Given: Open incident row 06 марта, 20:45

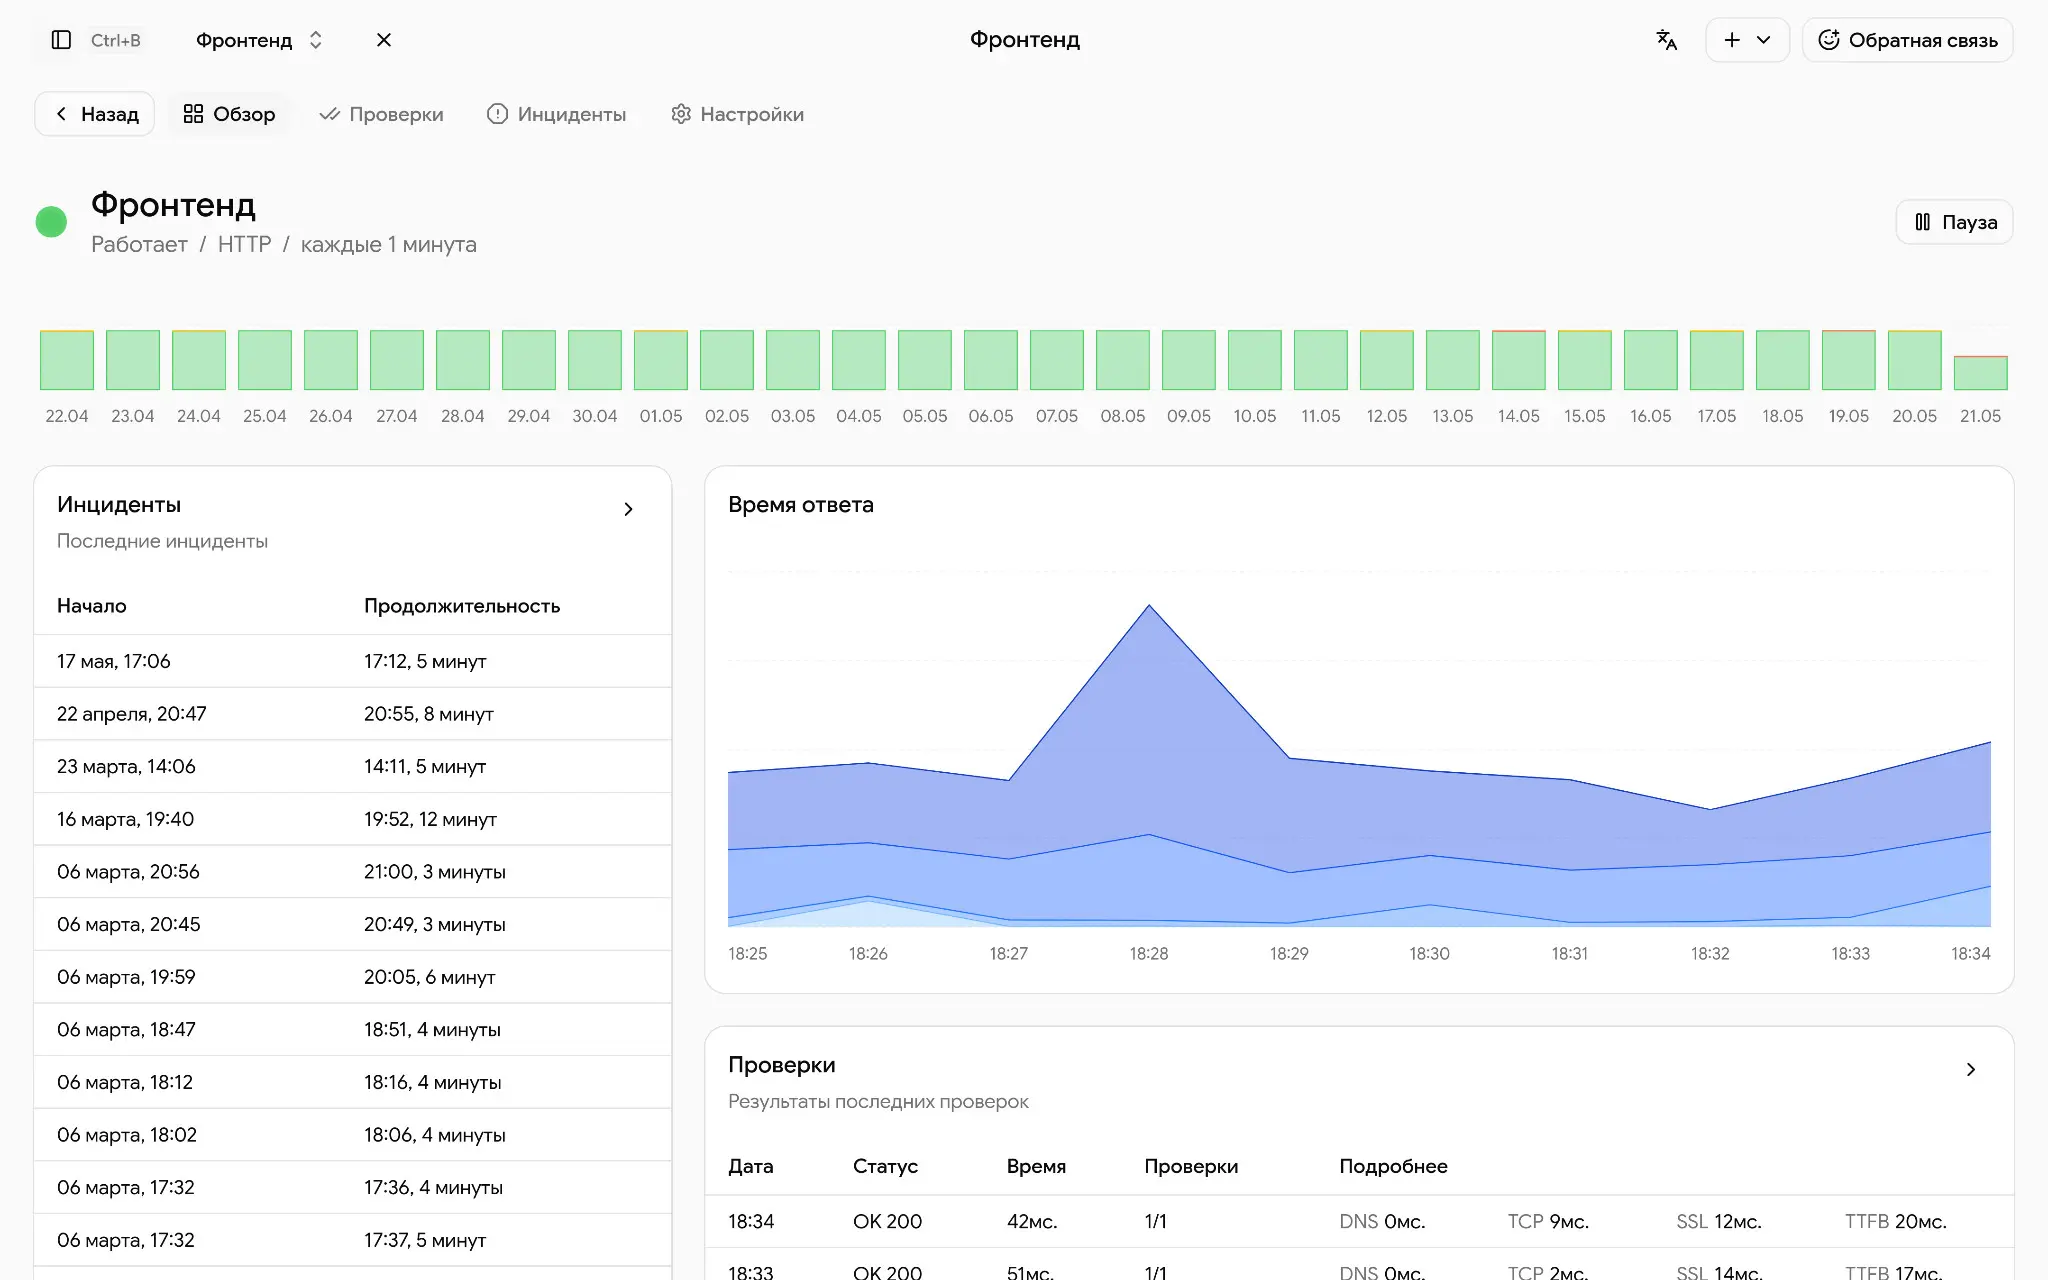Looking at the screenshot, I should coord(353,924).
